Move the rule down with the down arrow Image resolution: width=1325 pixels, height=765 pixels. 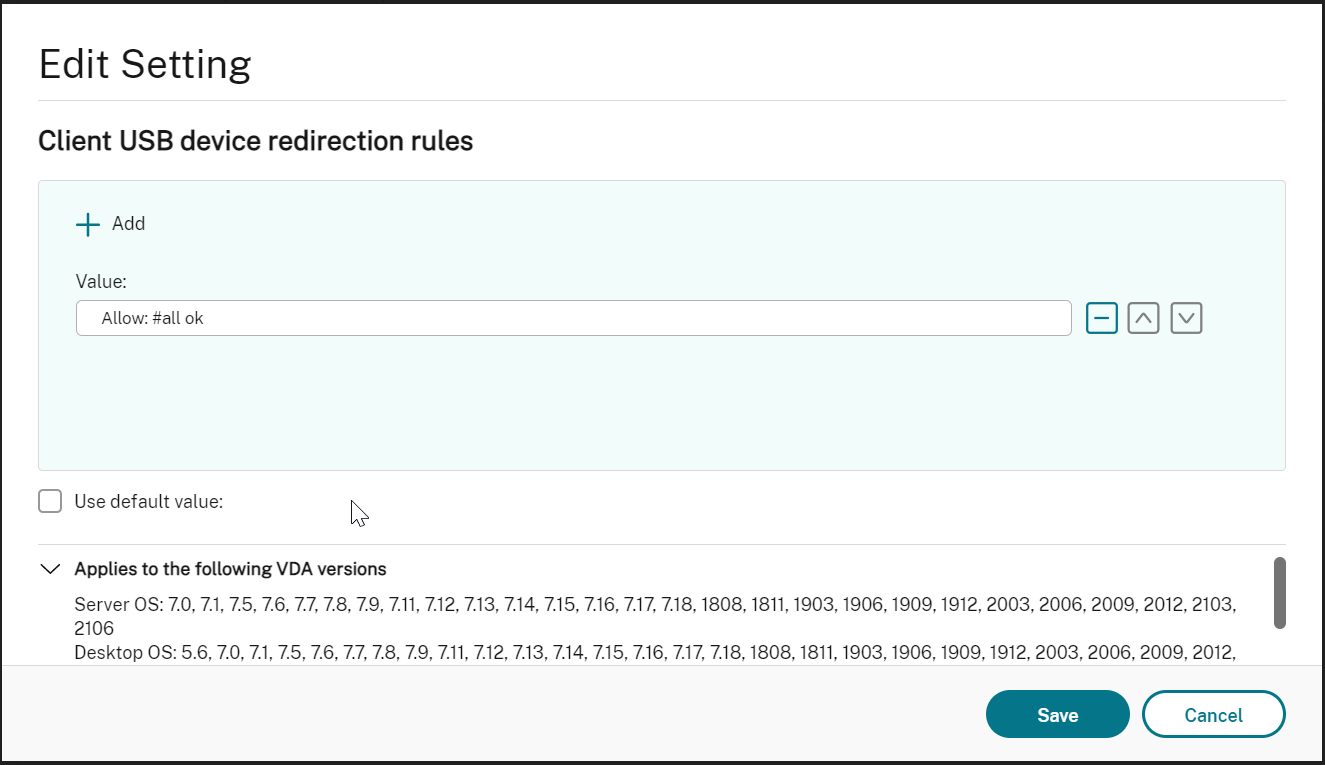(1186, 319)
